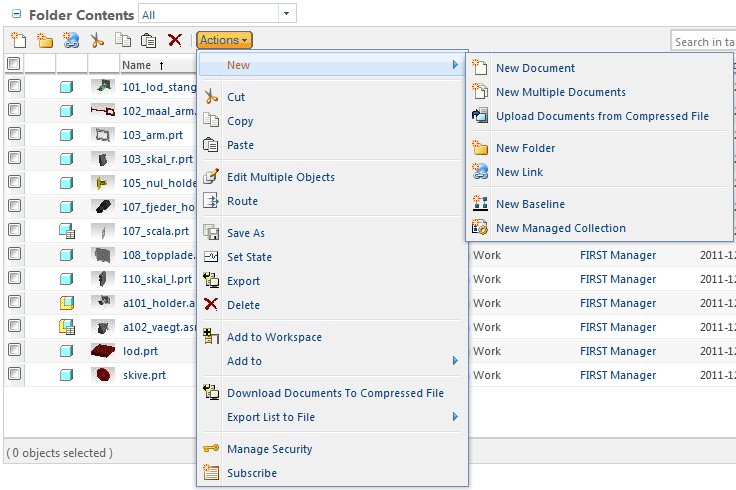The width and height of the screenshot is (736, 490).
Task: Click the Download Documents To Compressed File icon
Action: click(x=211, y=392)
